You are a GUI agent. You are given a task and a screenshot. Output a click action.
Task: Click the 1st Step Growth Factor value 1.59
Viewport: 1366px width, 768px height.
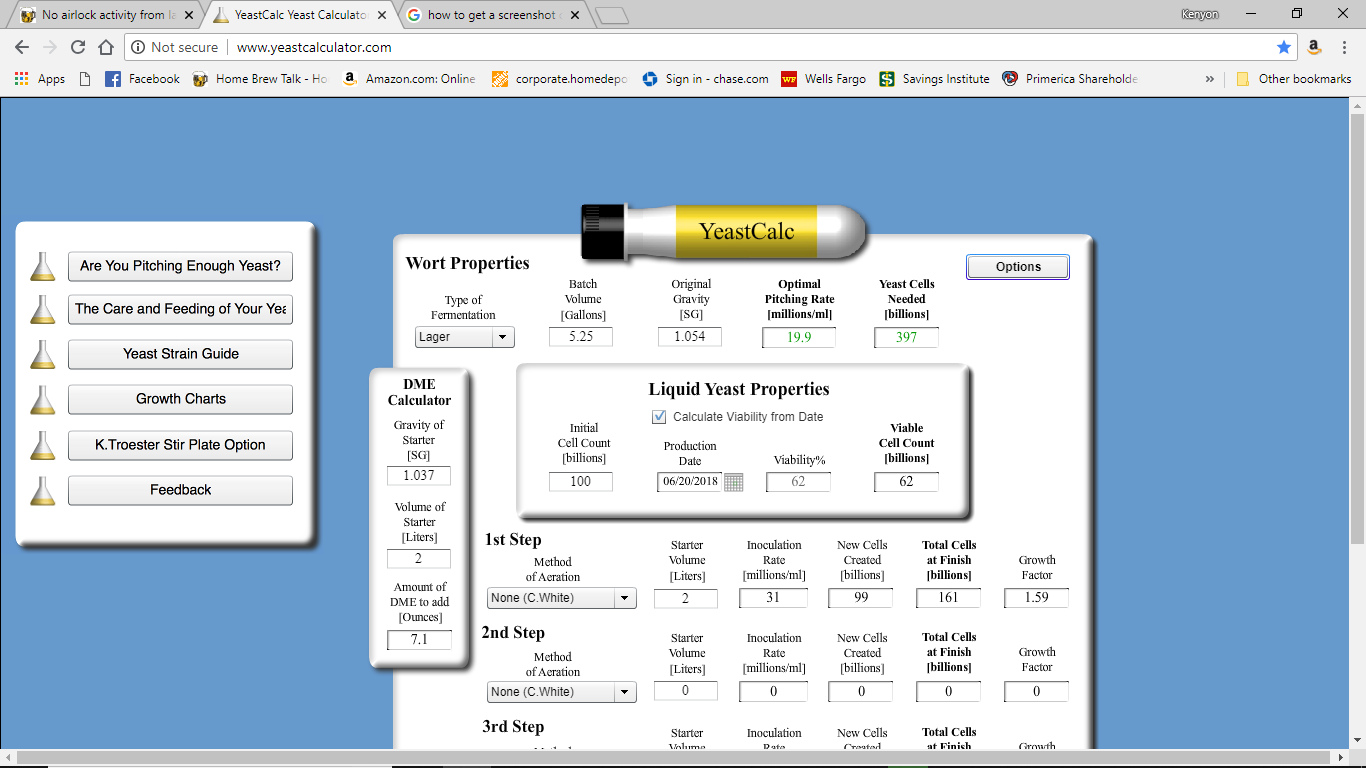(1037, 598)
